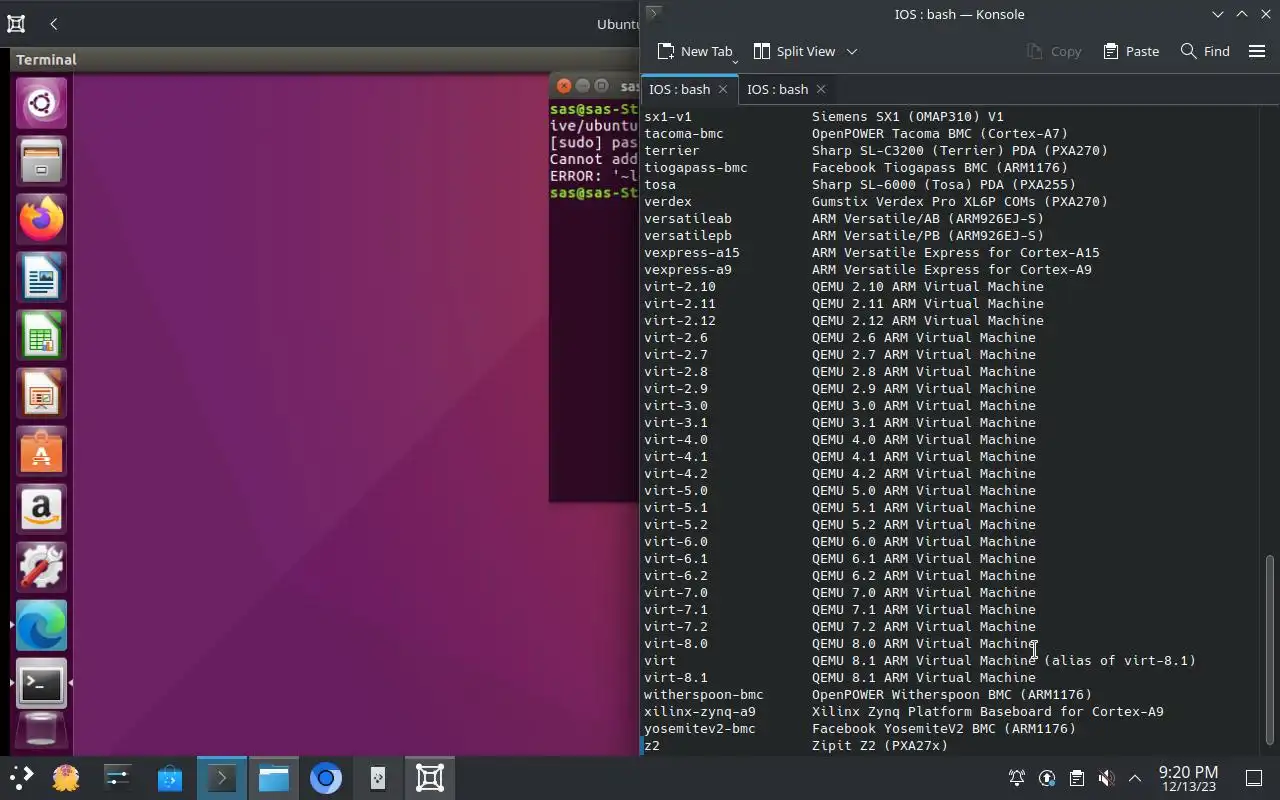The height and width of the screenshot is (800, 1280).
Task: Open LibreOffice Writer in the Unity launcher
Action: coord(41,277)
